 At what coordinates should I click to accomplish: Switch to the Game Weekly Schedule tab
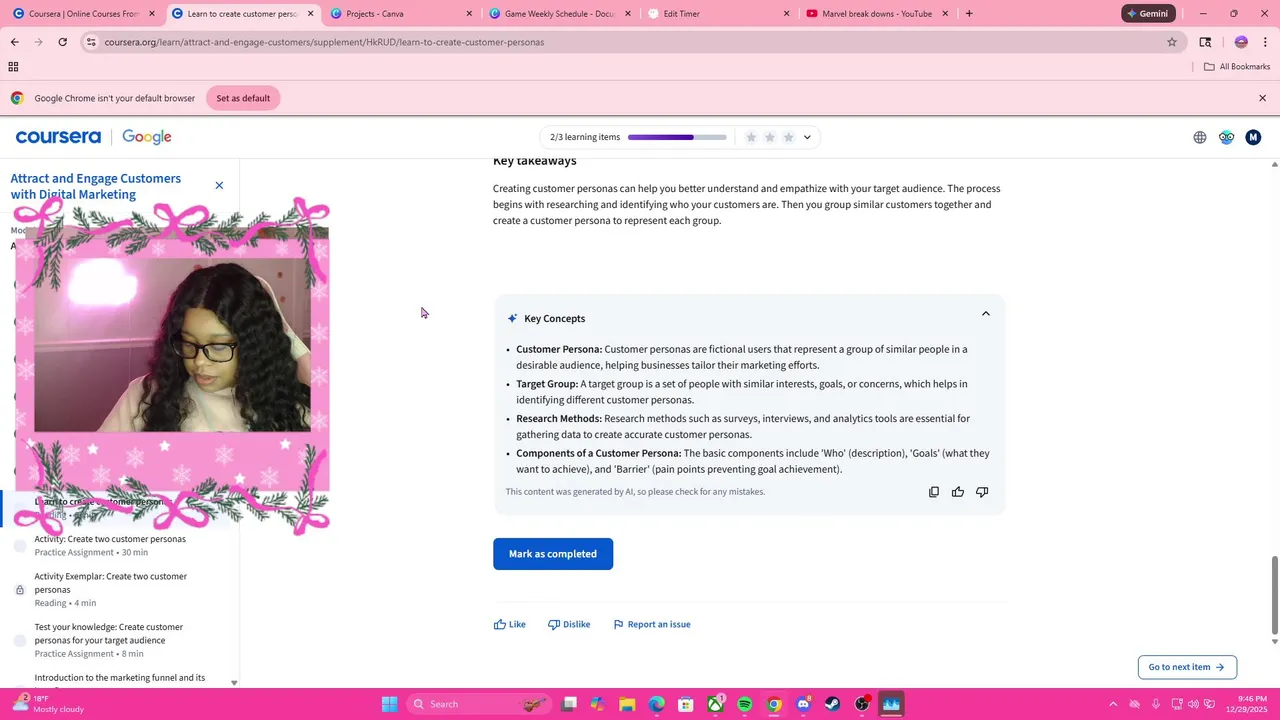(558, 14)
